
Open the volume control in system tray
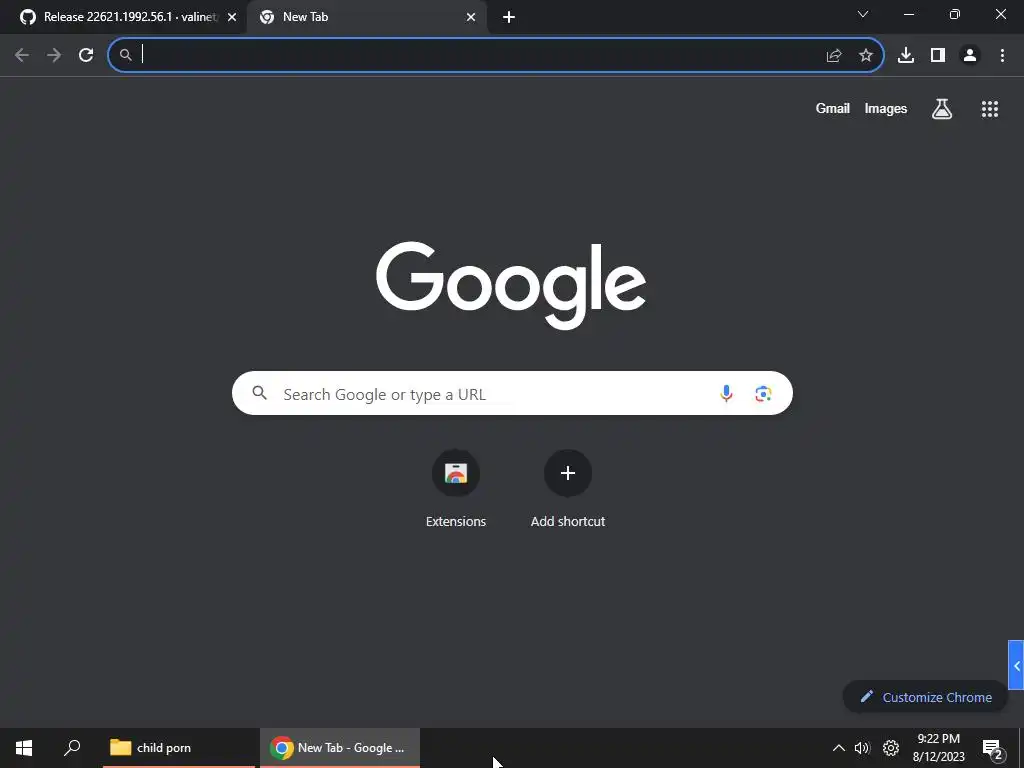tap(862, 748)
